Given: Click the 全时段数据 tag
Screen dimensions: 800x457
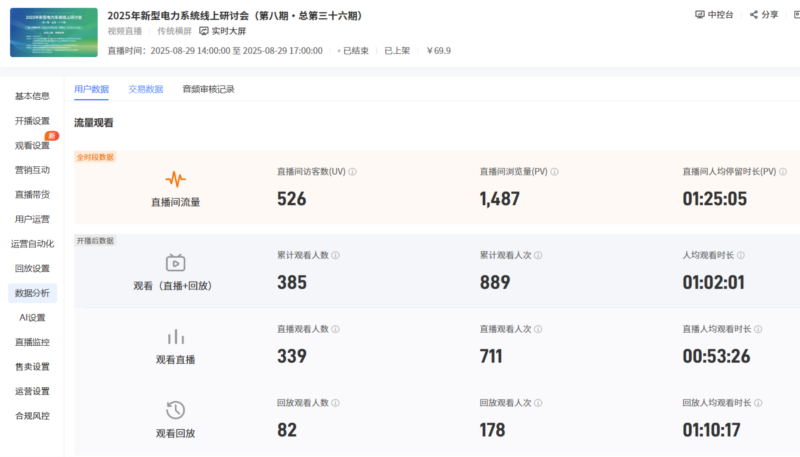Looking at the screenshot, I should (x=95, y=157).
